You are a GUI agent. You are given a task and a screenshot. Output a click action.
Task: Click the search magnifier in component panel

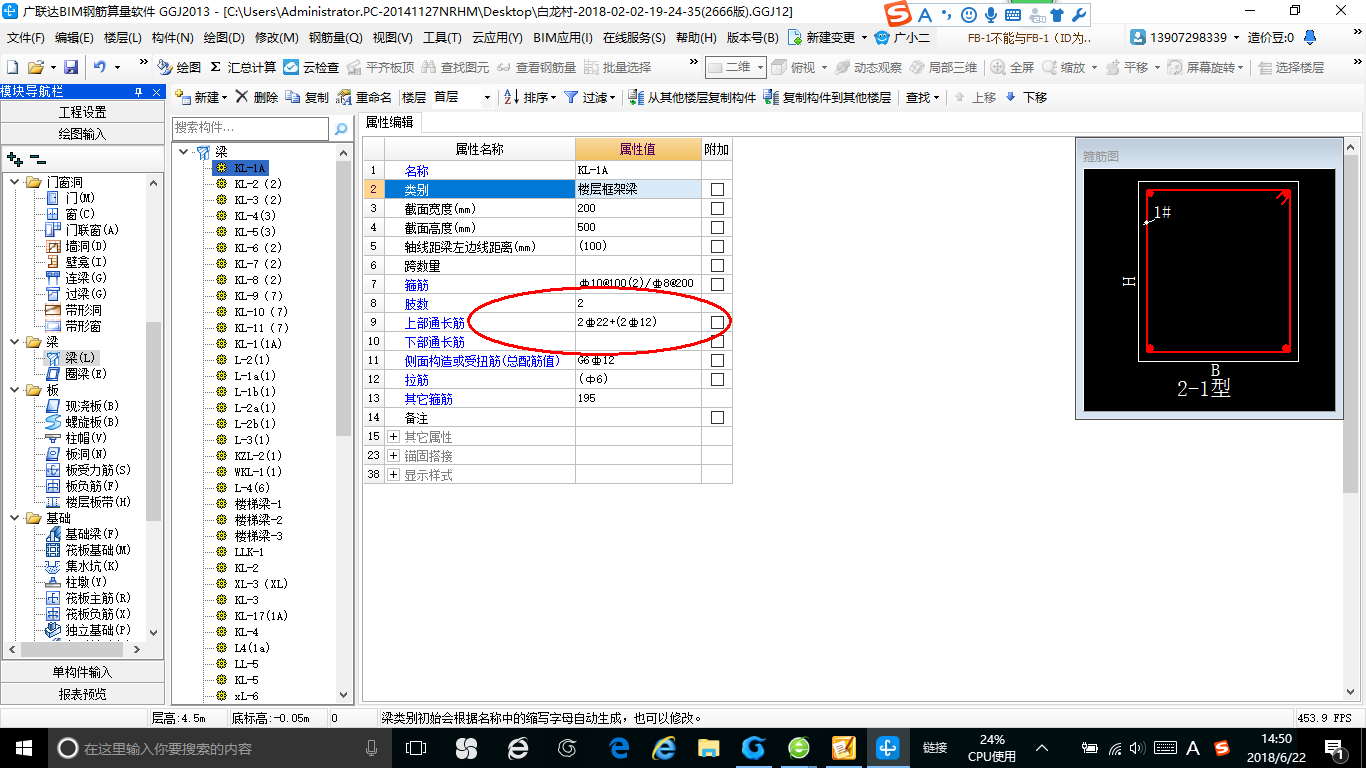(341, 128)
